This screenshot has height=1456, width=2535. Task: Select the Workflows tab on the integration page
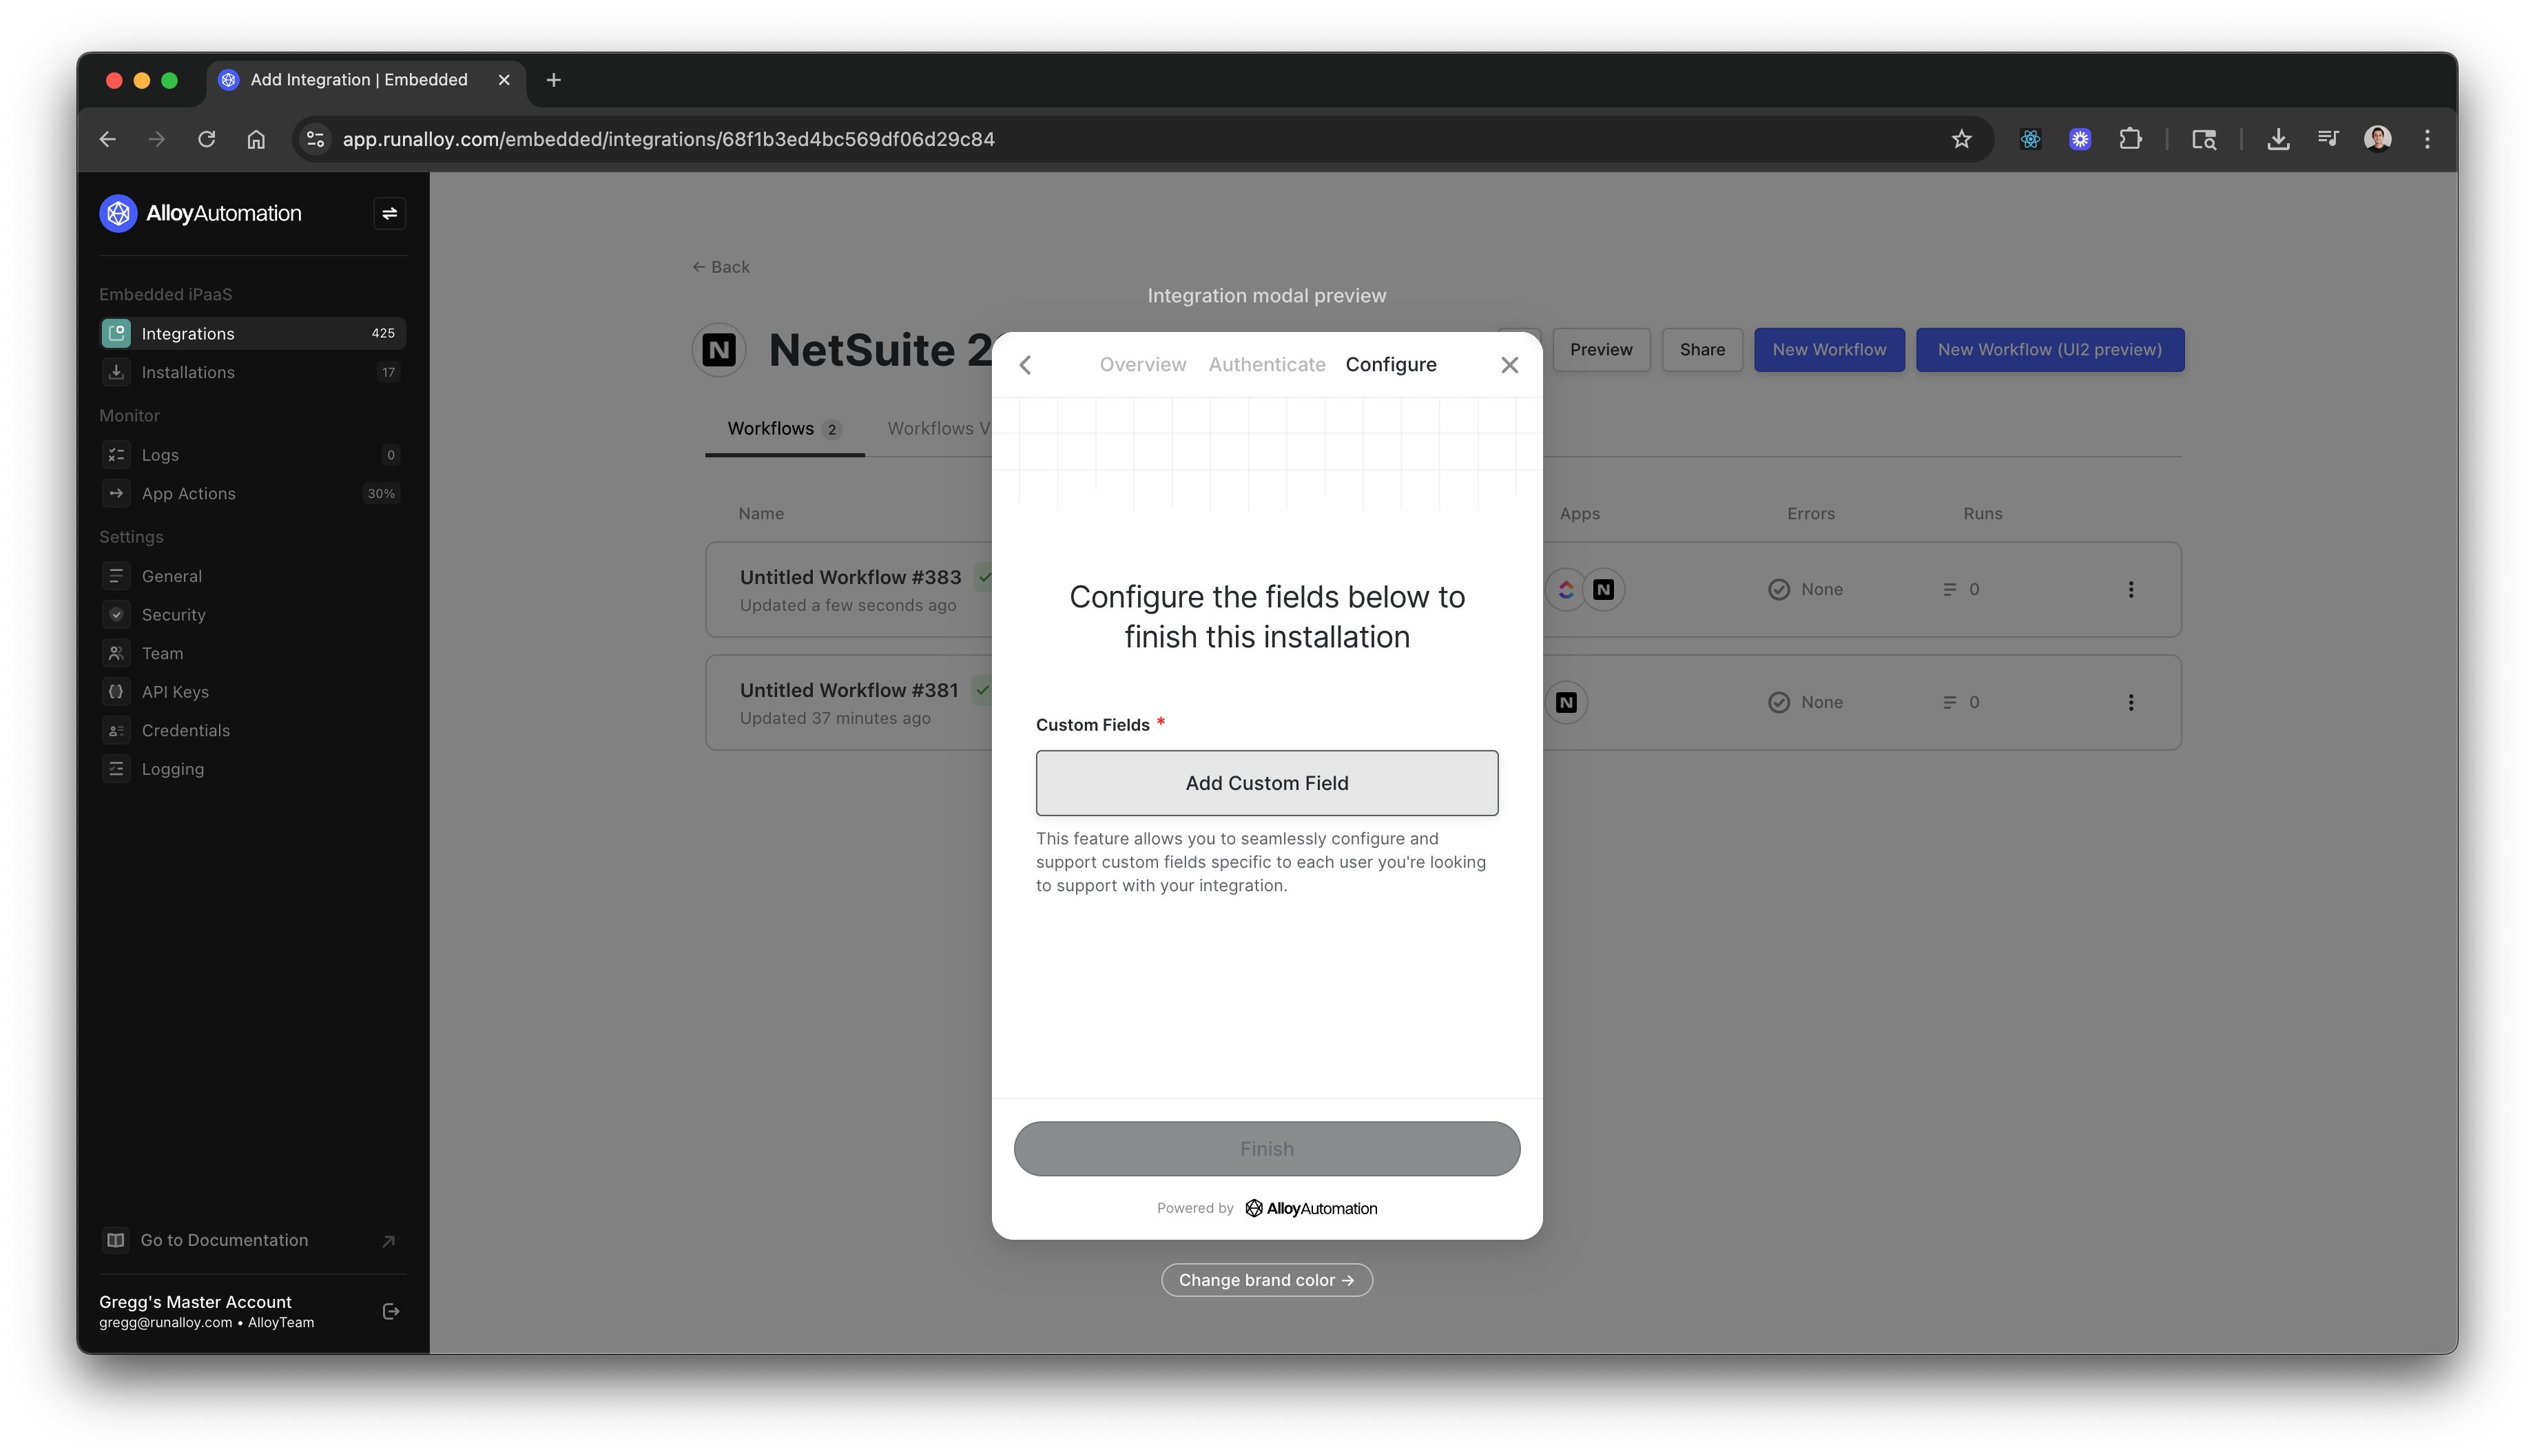point(771,428)
